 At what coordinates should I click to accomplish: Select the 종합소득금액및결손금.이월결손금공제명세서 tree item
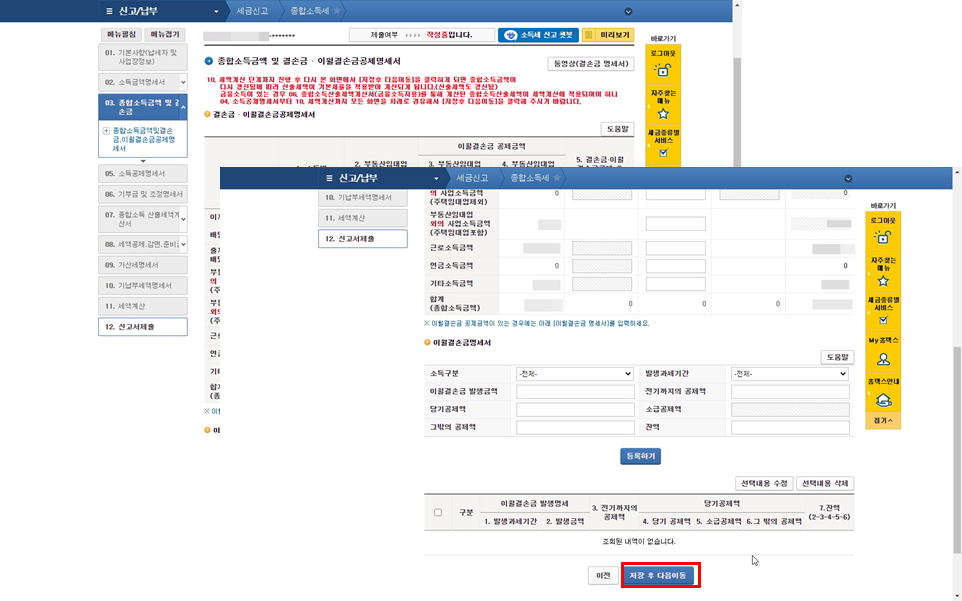[144, 139]
